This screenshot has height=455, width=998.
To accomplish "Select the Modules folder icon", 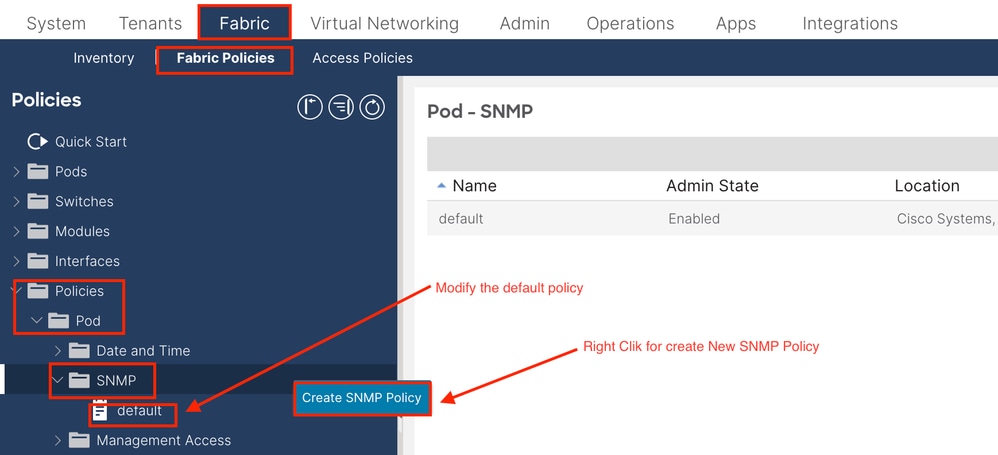I will pyautogui.click(x=38, y=231).
